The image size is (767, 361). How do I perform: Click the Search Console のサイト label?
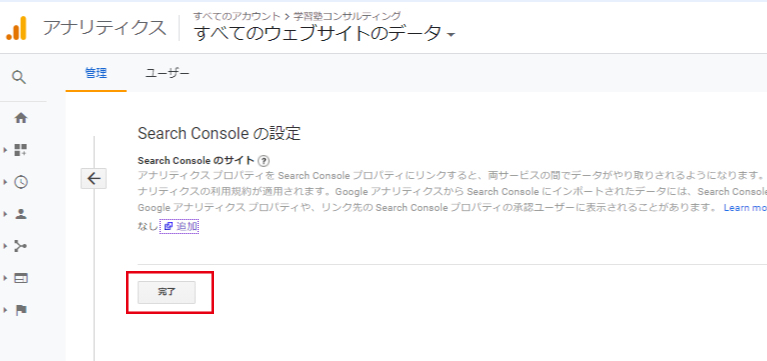(x=196, y=160)
